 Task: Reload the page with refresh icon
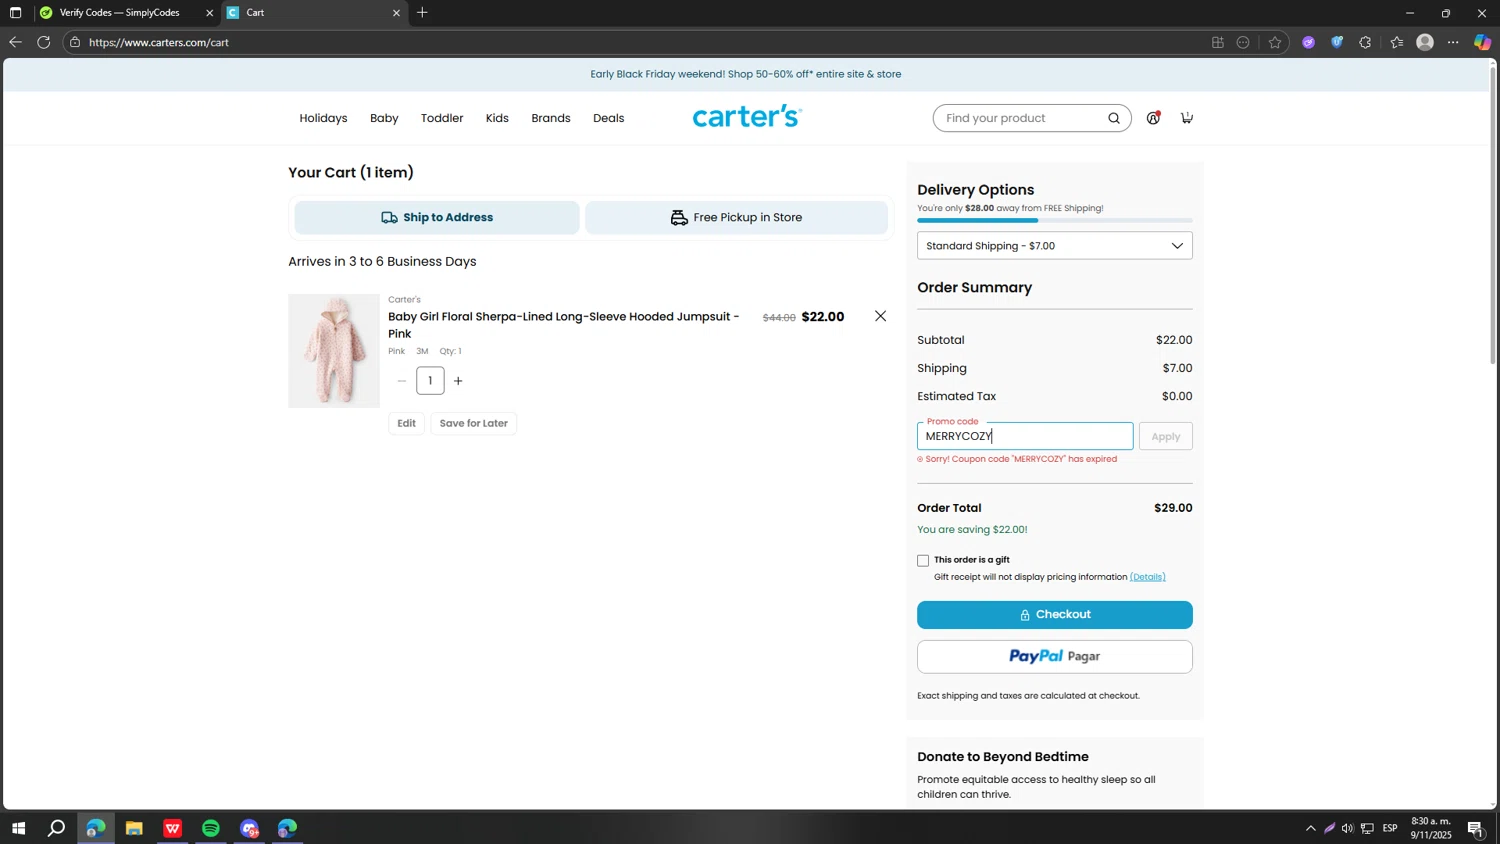43,42
